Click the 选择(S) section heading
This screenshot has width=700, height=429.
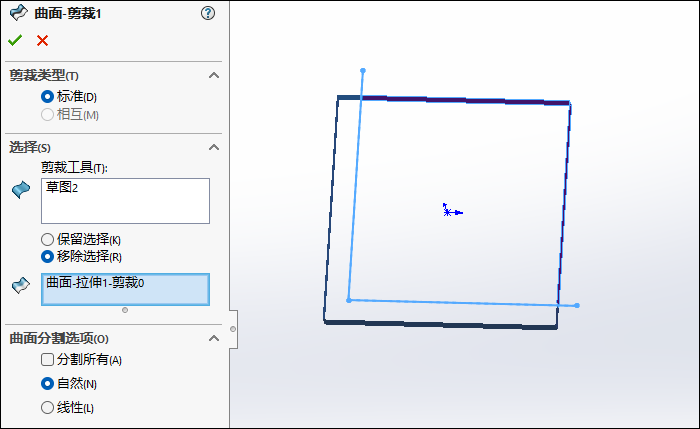click(x=30, y=147)
